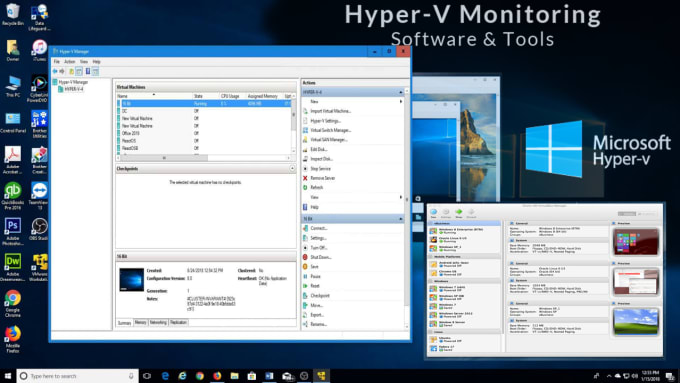This screenshot has width=680, height=383.
Task: Open Virtual SAN Manager
Action: [x=329, y=140]
